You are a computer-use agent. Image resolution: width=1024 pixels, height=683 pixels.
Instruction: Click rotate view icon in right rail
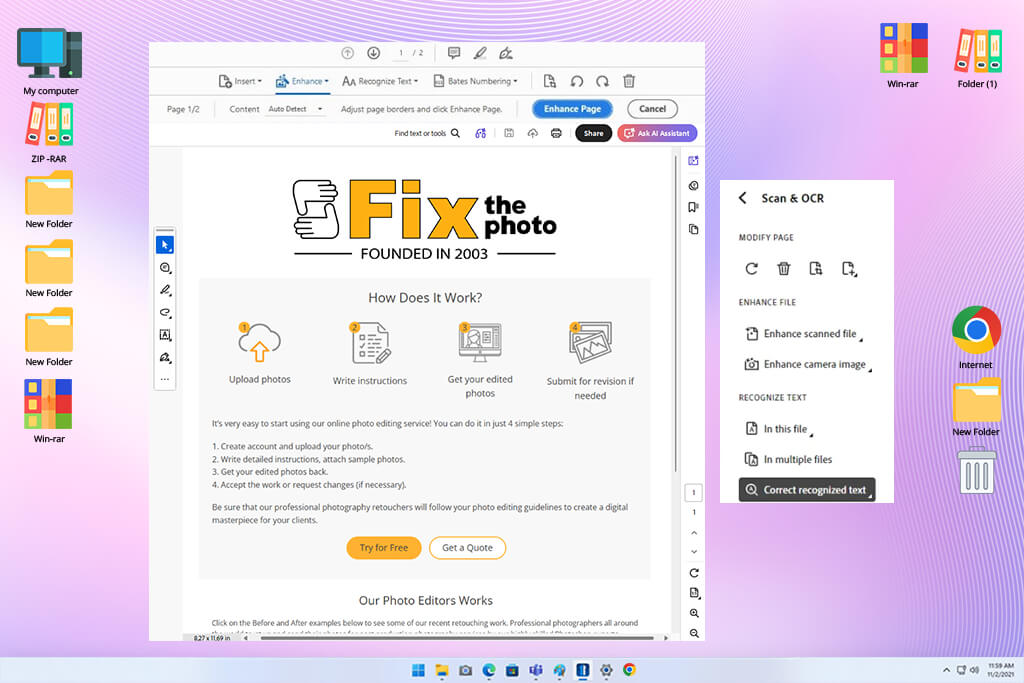[x=694, y=573]
